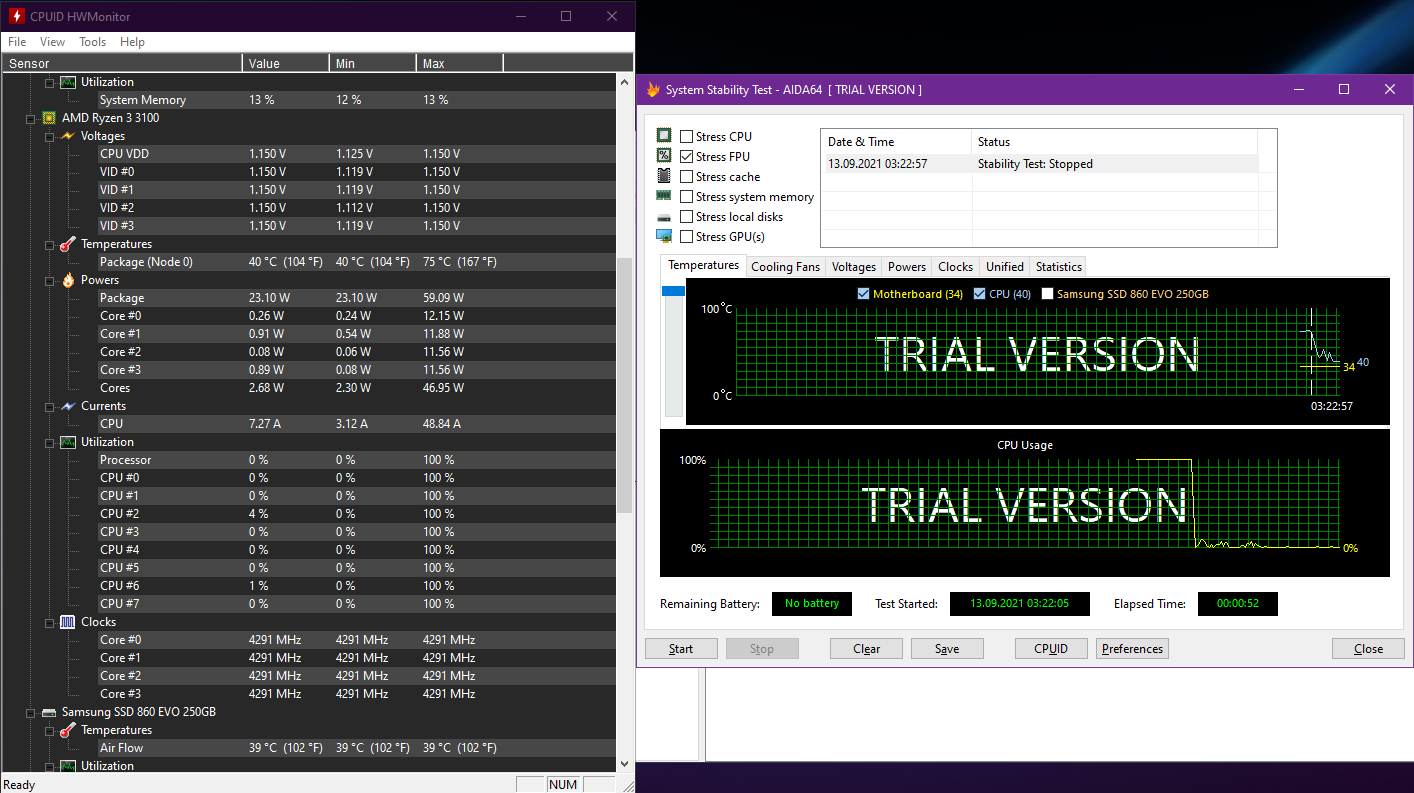Click the AMD Ryzen 3 3100 chip icon
1414x793 pixels.
tap(48, 118)
